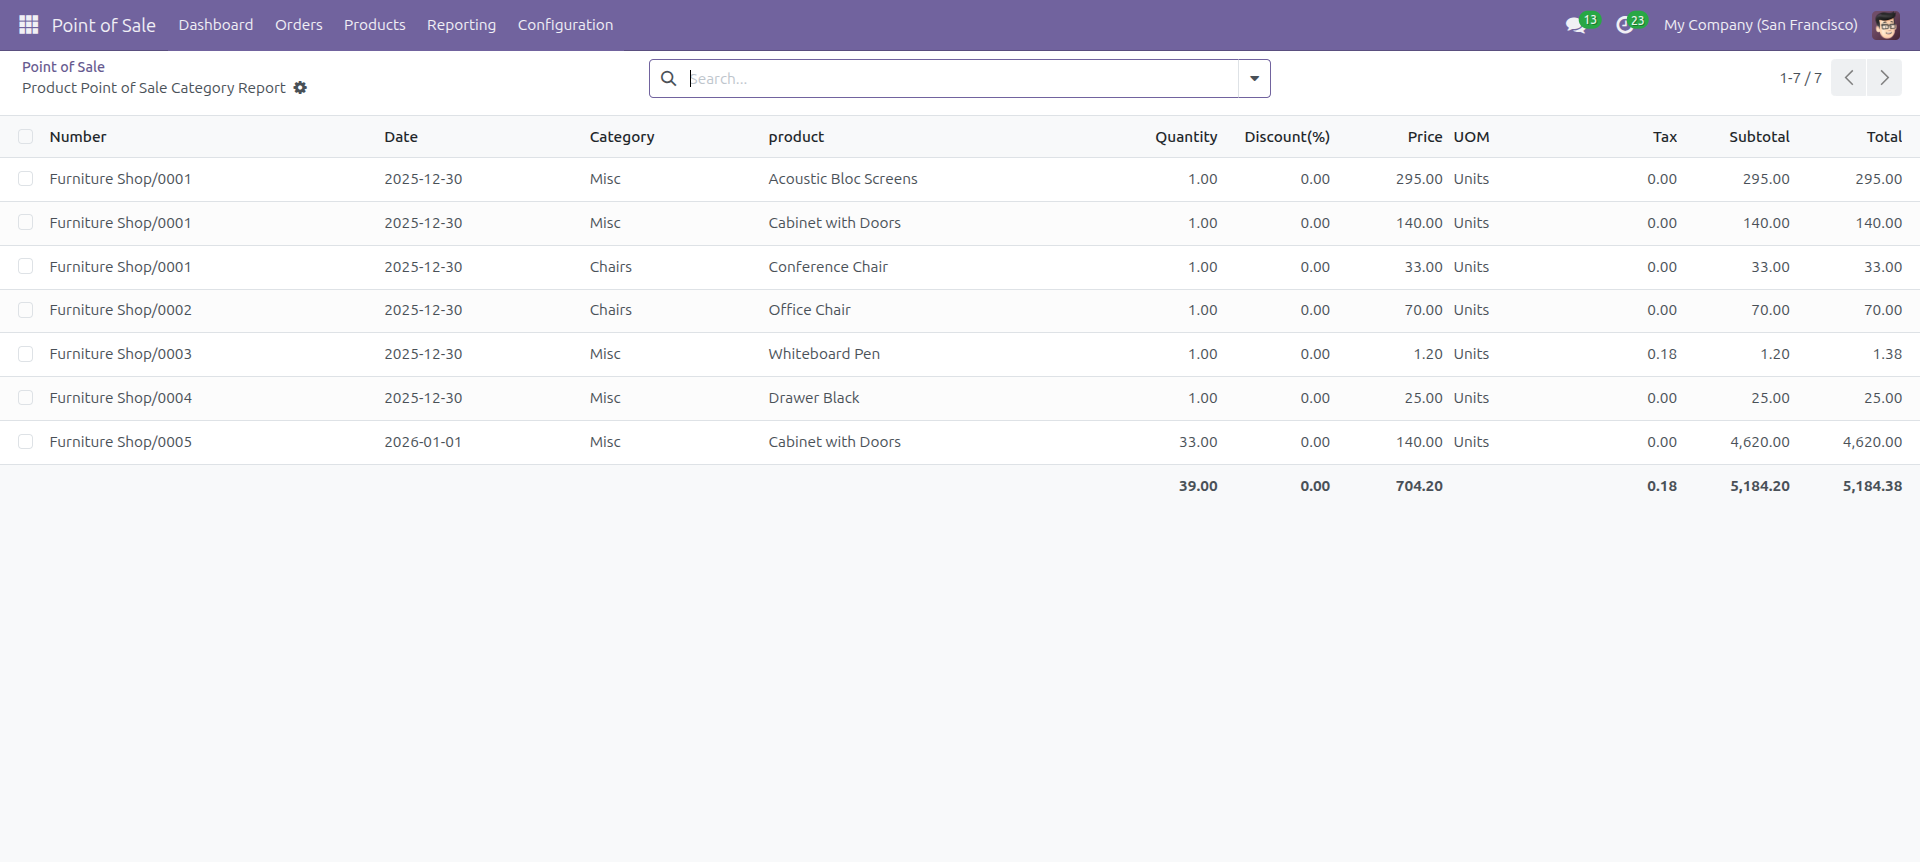Click the Point of Sale app title
1920x862 pixels.
pos(104,25)
